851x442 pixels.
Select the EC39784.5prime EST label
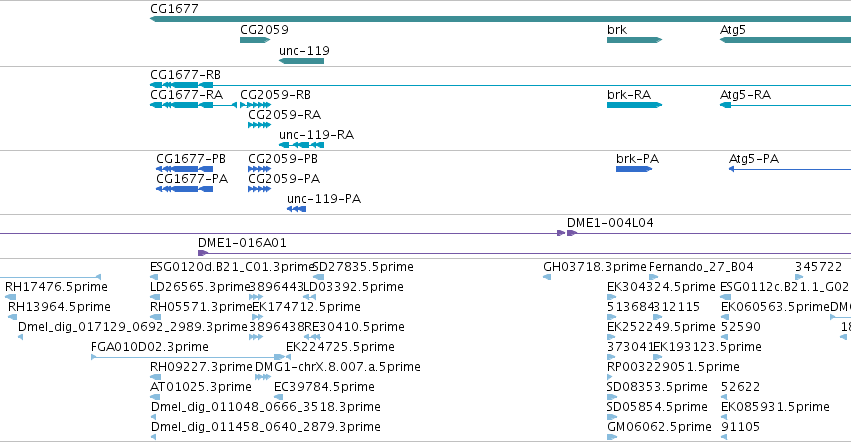tap(324, 387)
